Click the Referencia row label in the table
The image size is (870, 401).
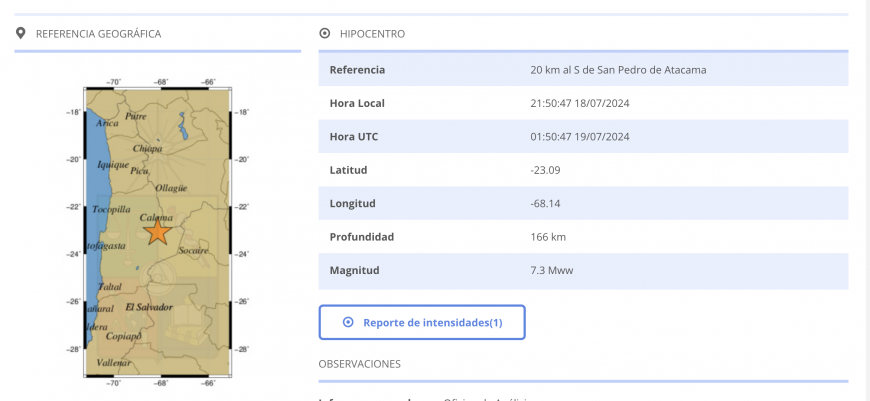tap(357, 70)
